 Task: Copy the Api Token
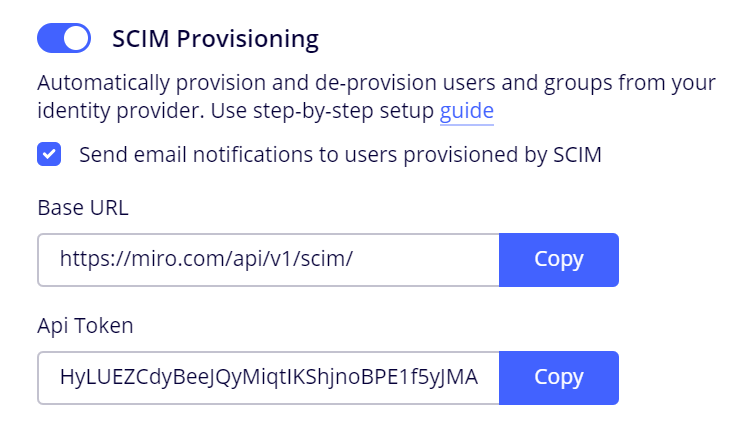point(558,377)
